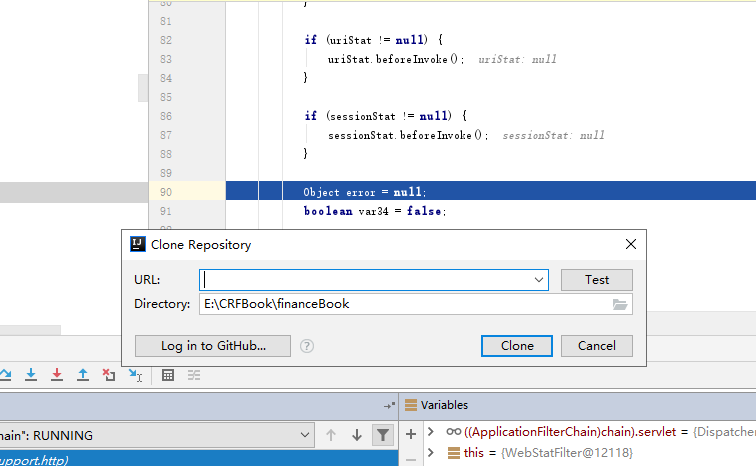The width and height of the screenshot is (756, 466).
Task: Select the highlighted stack frame row
Action: (x=199, y=458)
